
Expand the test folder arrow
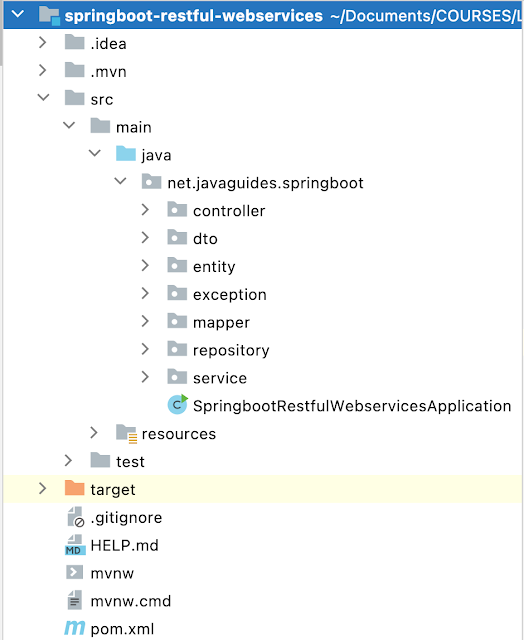[68, 461]
